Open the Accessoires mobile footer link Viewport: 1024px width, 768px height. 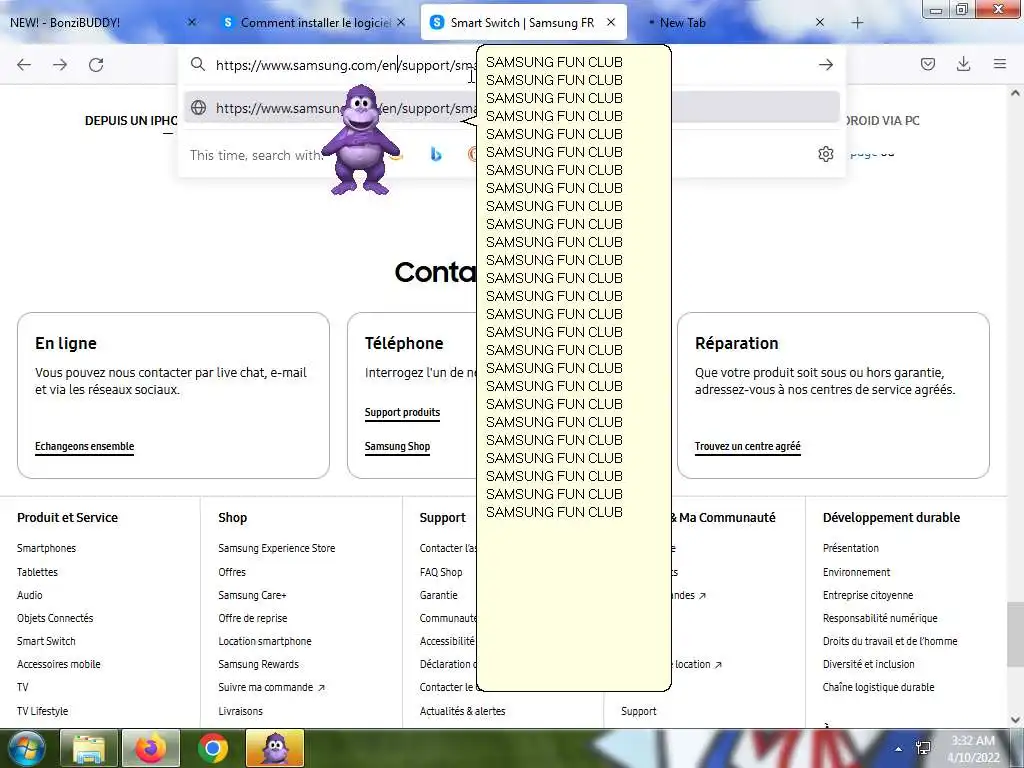(x=59, y=664)
